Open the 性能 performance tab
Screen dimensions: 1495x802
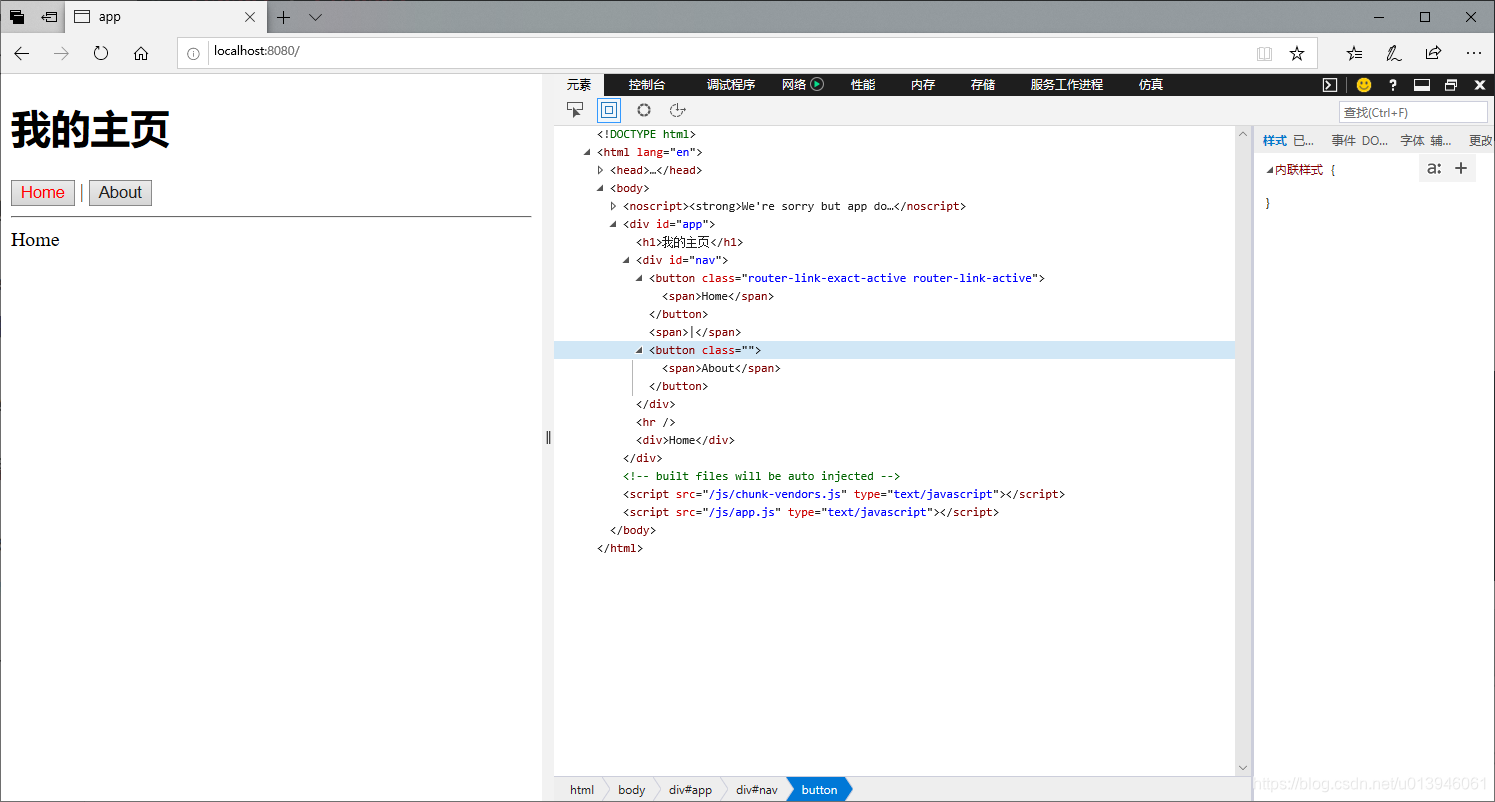863,85
